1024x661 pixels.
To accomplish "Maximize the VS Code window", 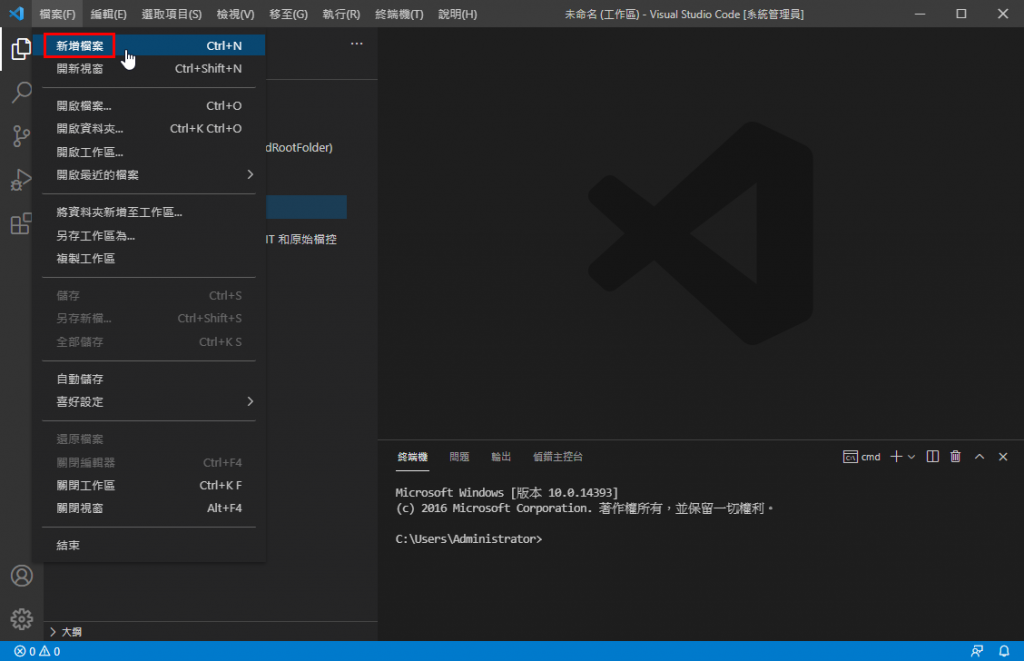I will click(x=961, y=14).
